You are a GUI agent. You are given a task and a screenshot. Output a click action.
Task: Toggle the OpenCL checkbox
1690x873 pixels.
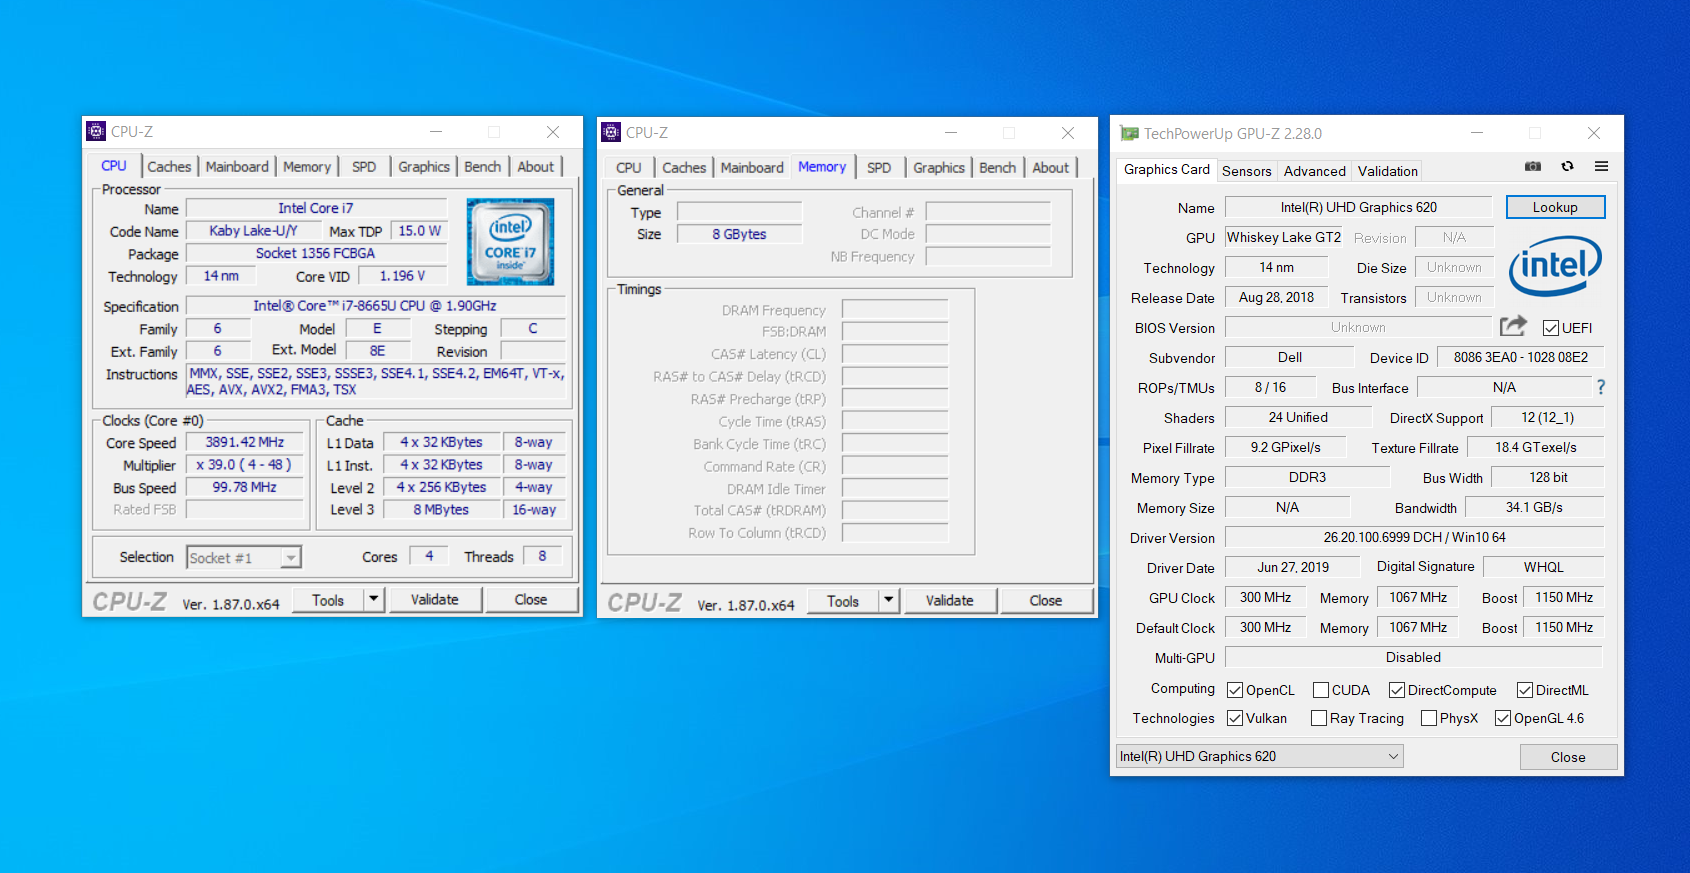click(x=1235, y=690)
